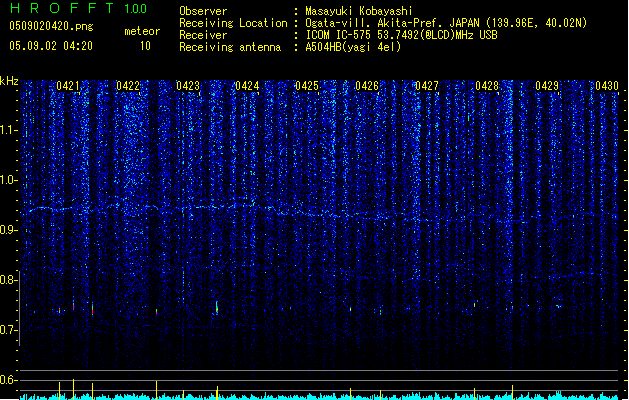629x400 pixels.
Task: Click the Receiver label
Action: [x=203, y=35]
